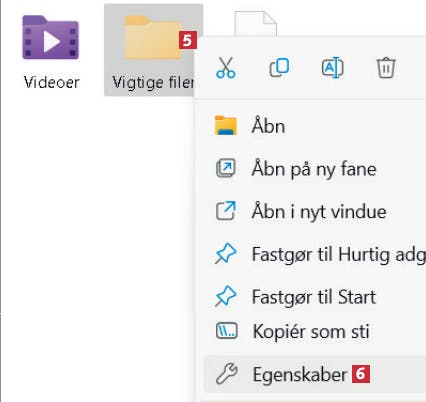426x402 pixels.
Task: Select the Vigtige filer folder icon
Action: (x=153, y=37)
